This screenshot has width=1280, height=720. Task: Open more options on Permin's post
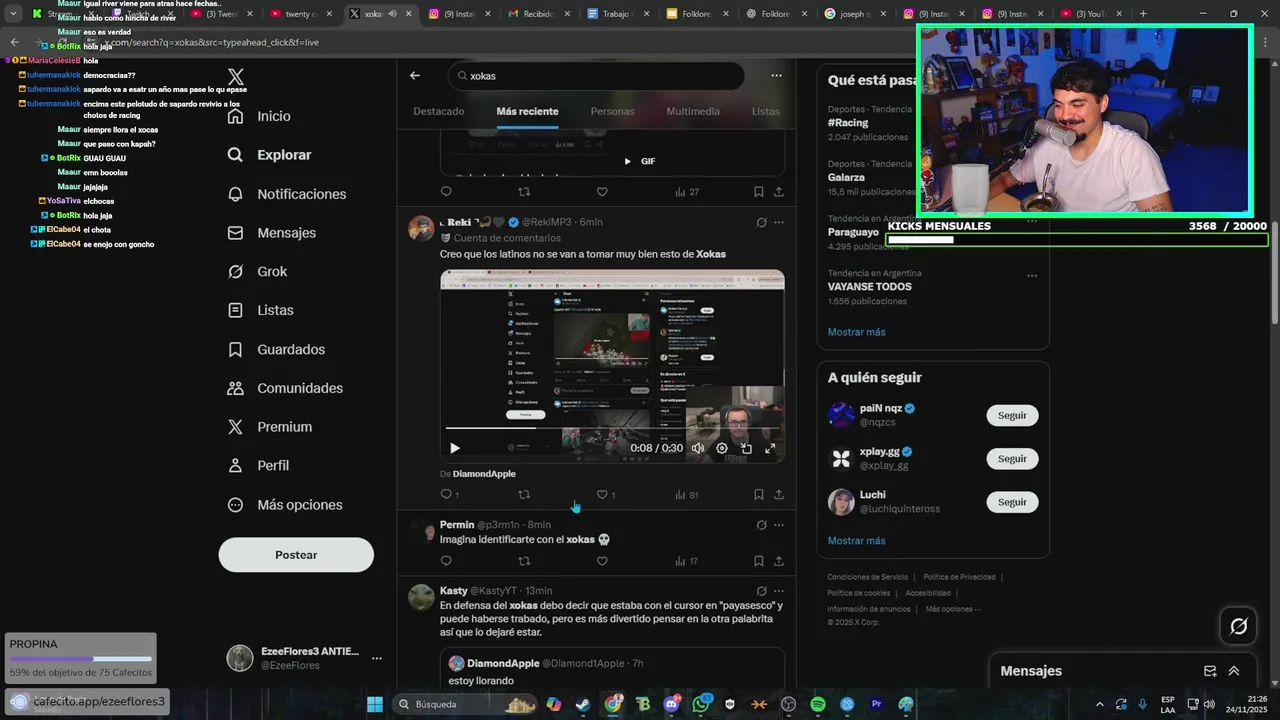click(779, 525)
